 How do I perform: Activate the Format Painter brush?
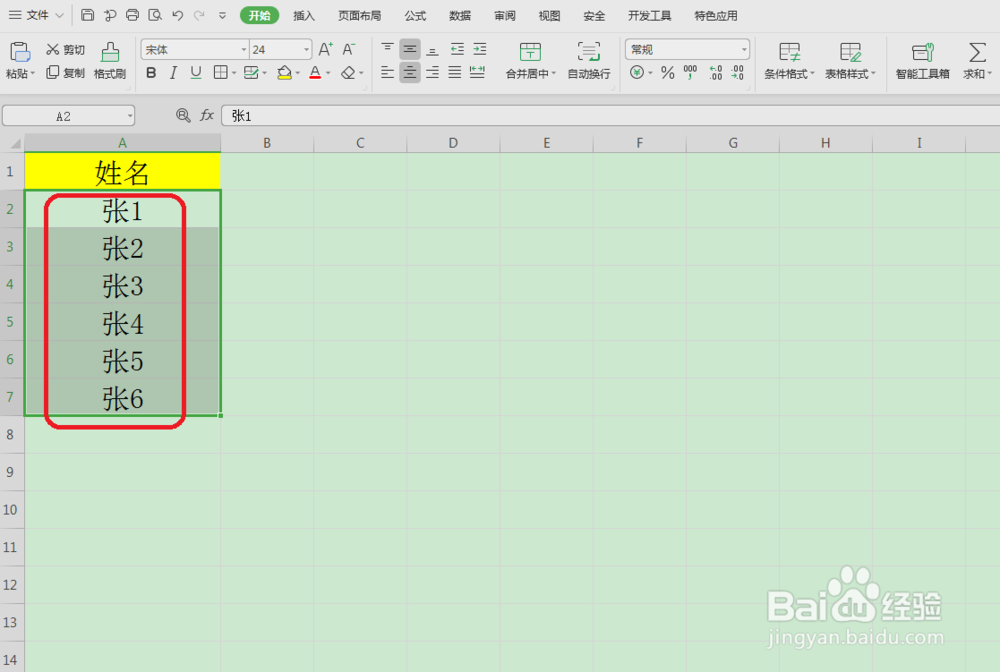(x=110, y=61)
